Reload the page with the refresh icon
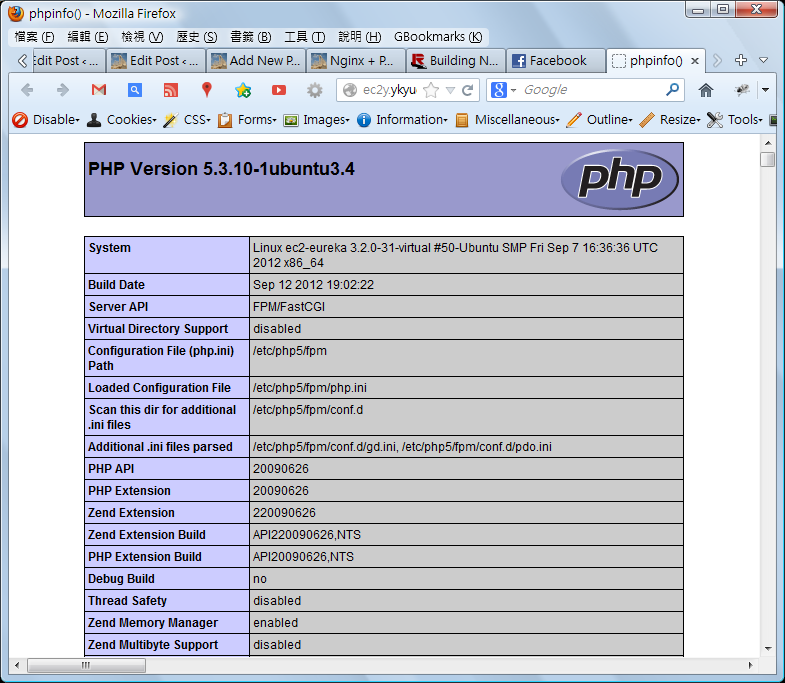The width and height of the screenshot is (785, 683). (467, 90)
